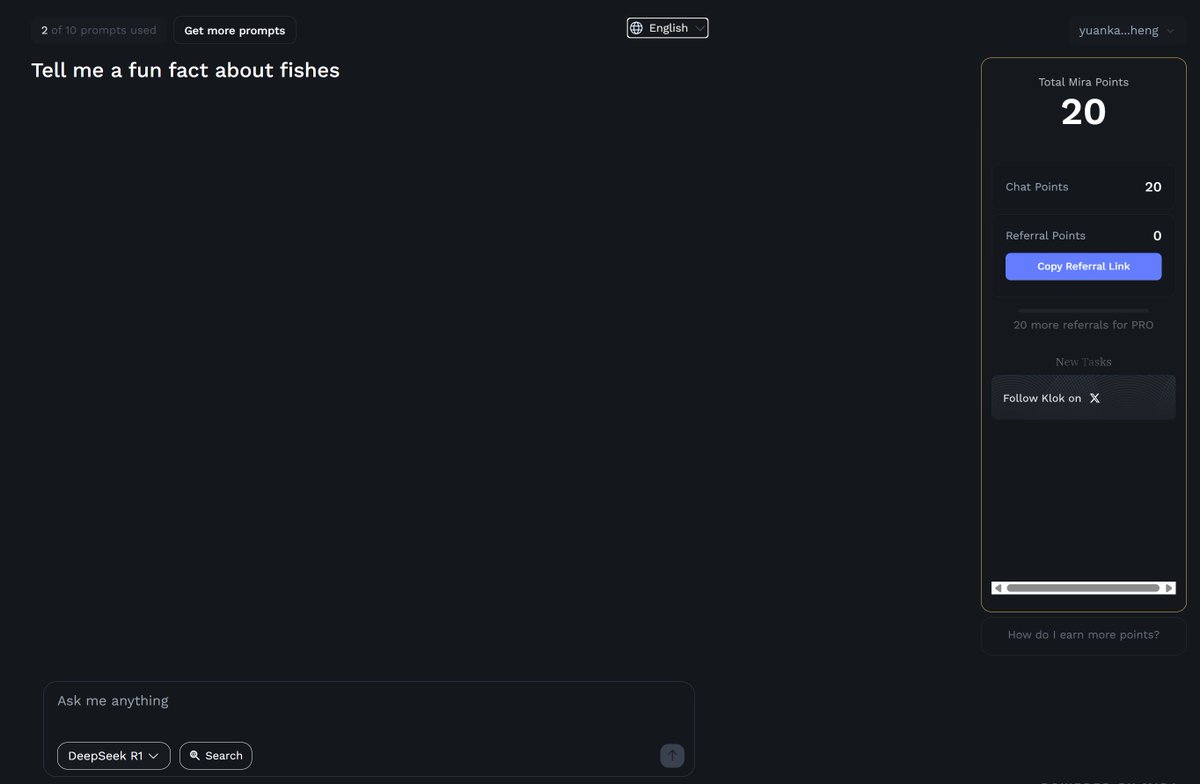Click the horizontal scrollbar thumb
This screenshot has width=1200, height=784.
point(1083,588)
